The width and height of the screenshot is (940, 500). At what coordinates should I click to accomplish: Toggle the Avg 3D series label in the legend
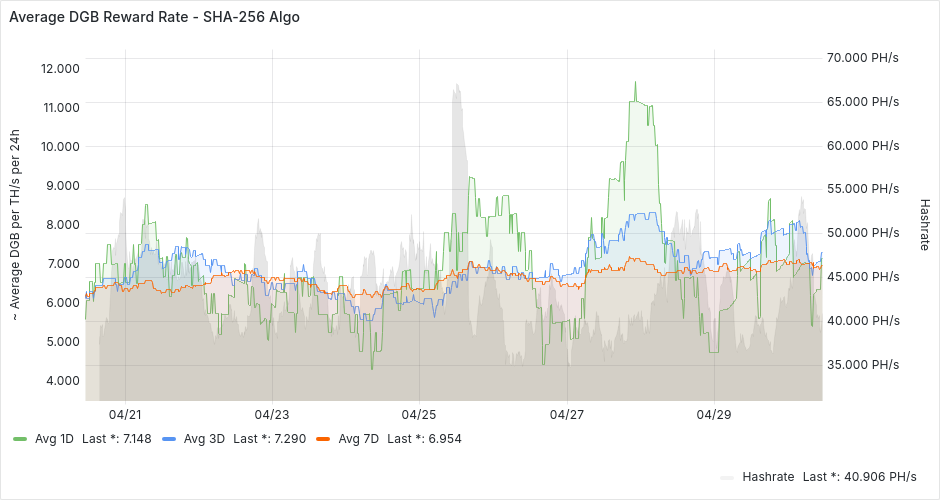pos(202,439)
